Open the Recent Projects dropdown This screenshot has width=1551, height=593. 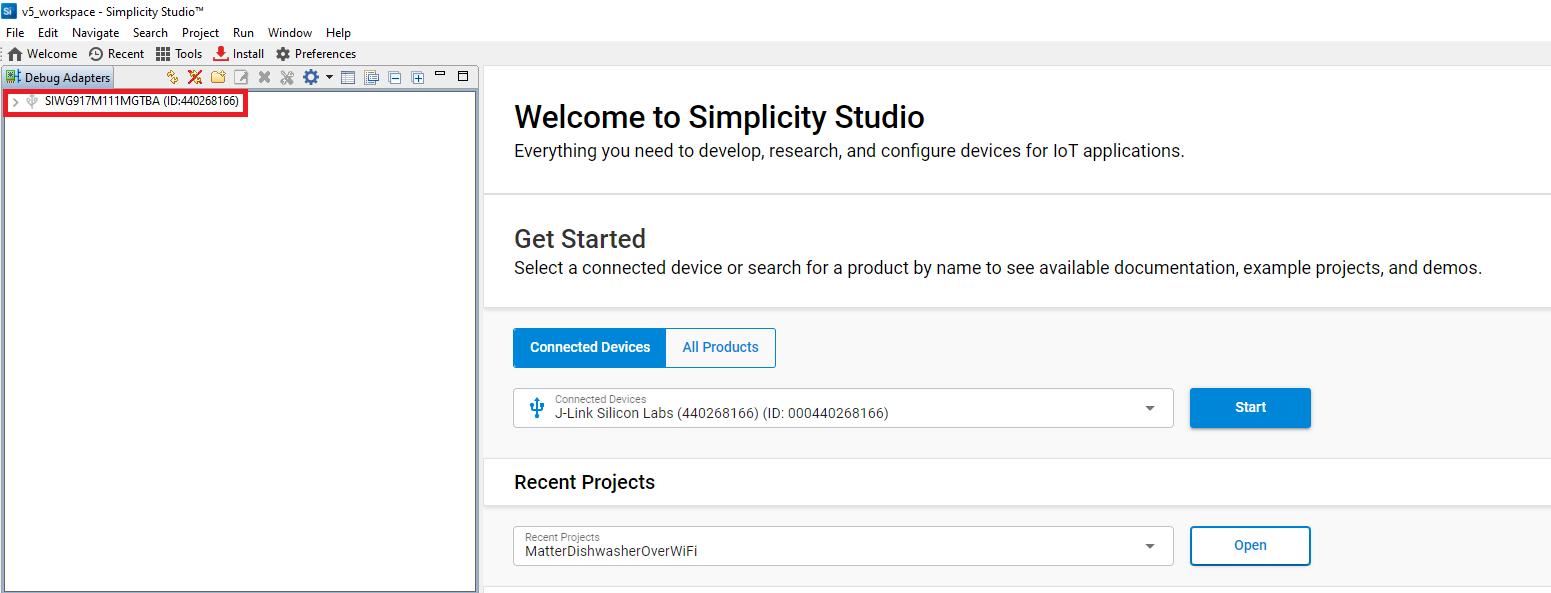coord(1150,546)
